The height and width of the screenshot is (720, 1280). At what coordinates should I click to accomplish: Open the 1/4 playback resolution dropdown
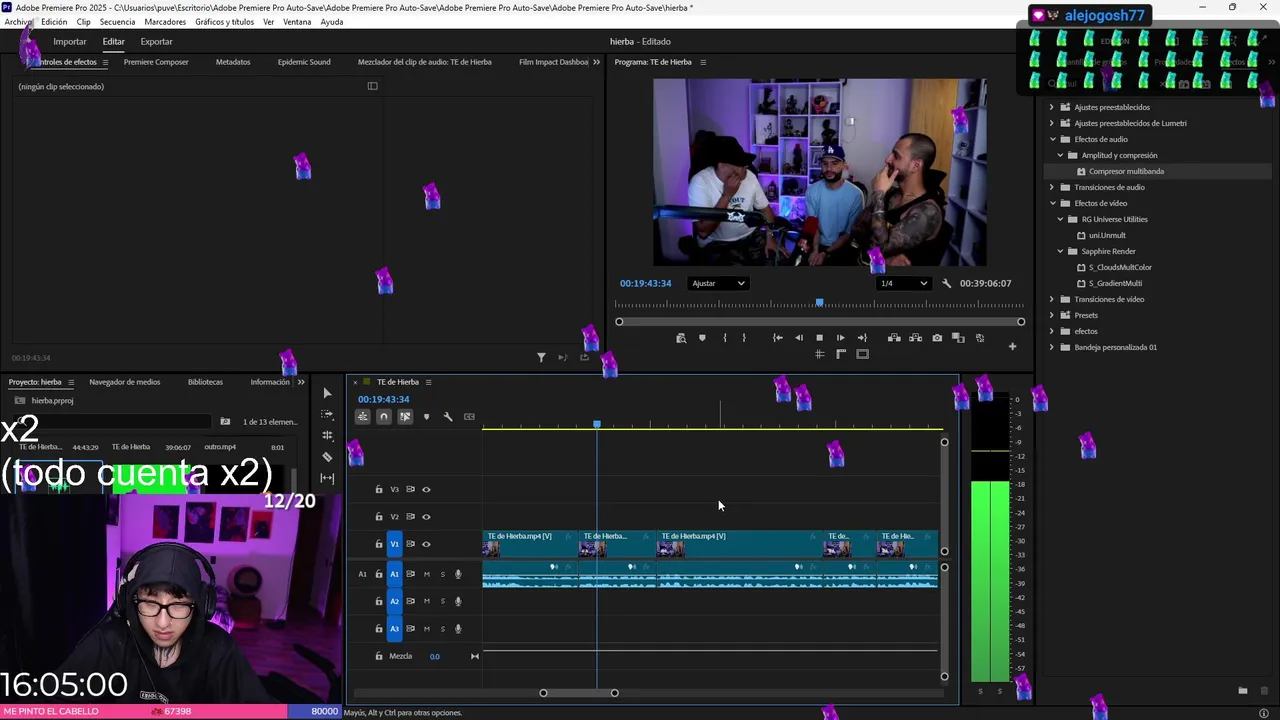[x=903, y=283]
